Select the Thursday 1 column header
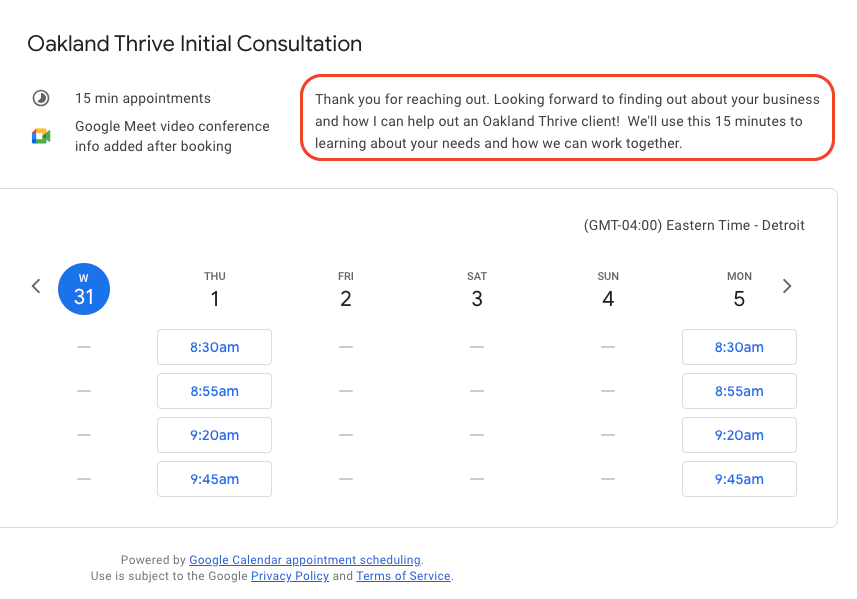This screenshot has height=599, width=857. [214, 290]
